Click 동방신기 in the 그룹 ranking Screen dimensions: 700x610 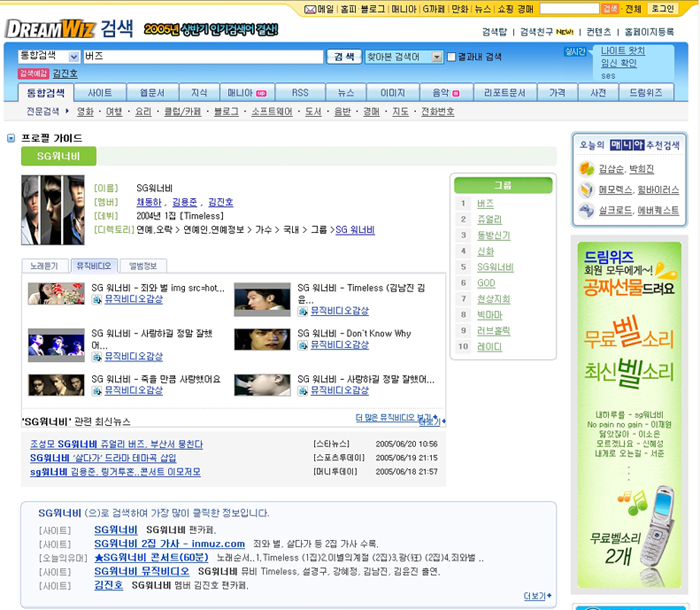click(x=494, y=235)
